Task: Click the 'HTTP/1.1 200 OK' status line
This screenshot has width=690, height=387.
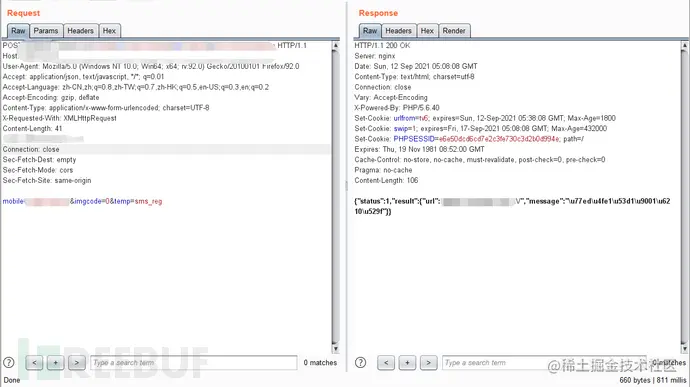Action: 382,45
